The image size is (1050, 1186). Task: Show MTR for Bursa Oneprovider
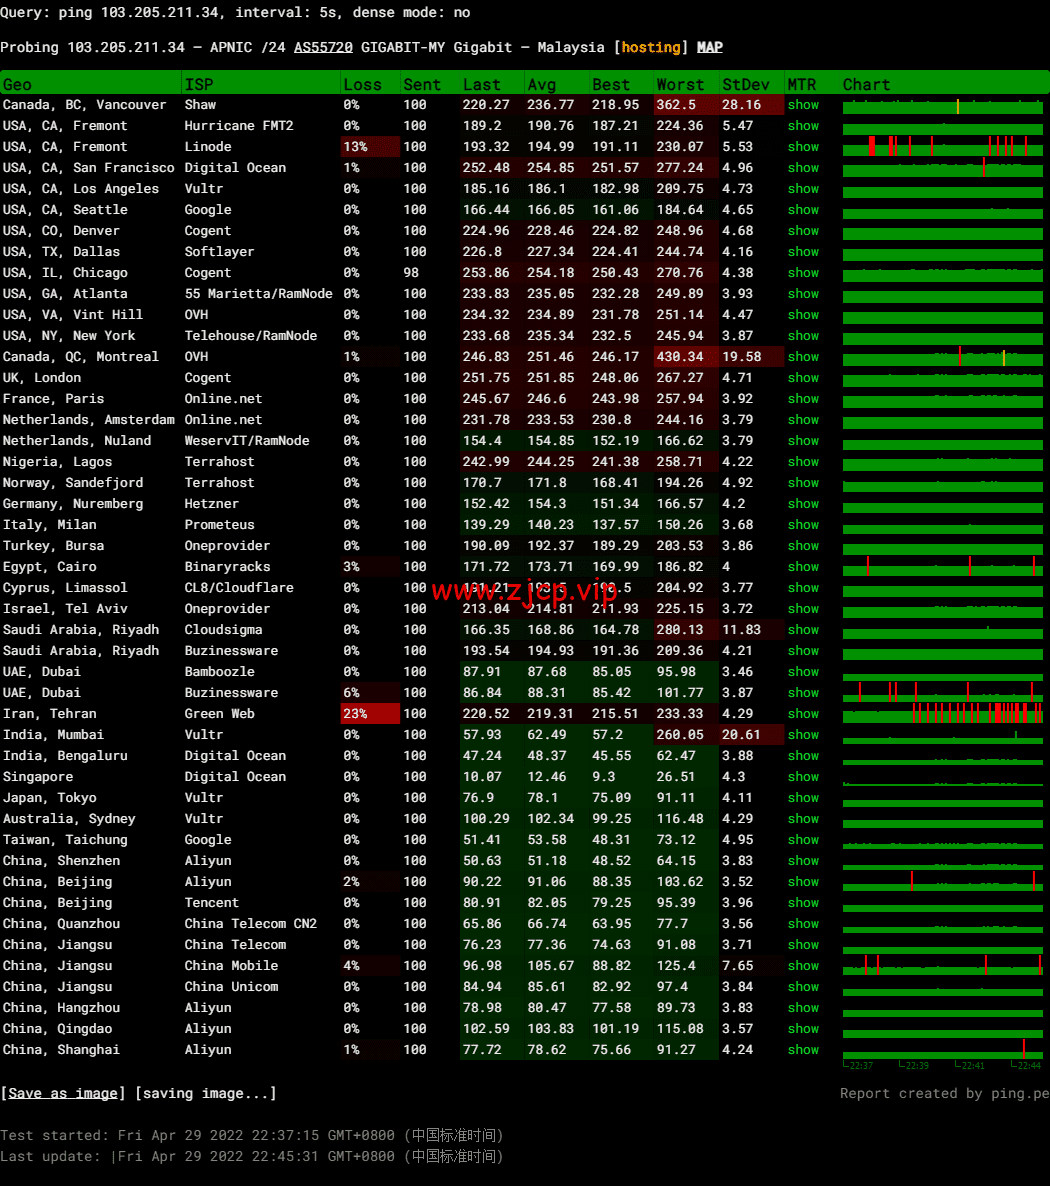pos(803,546)
